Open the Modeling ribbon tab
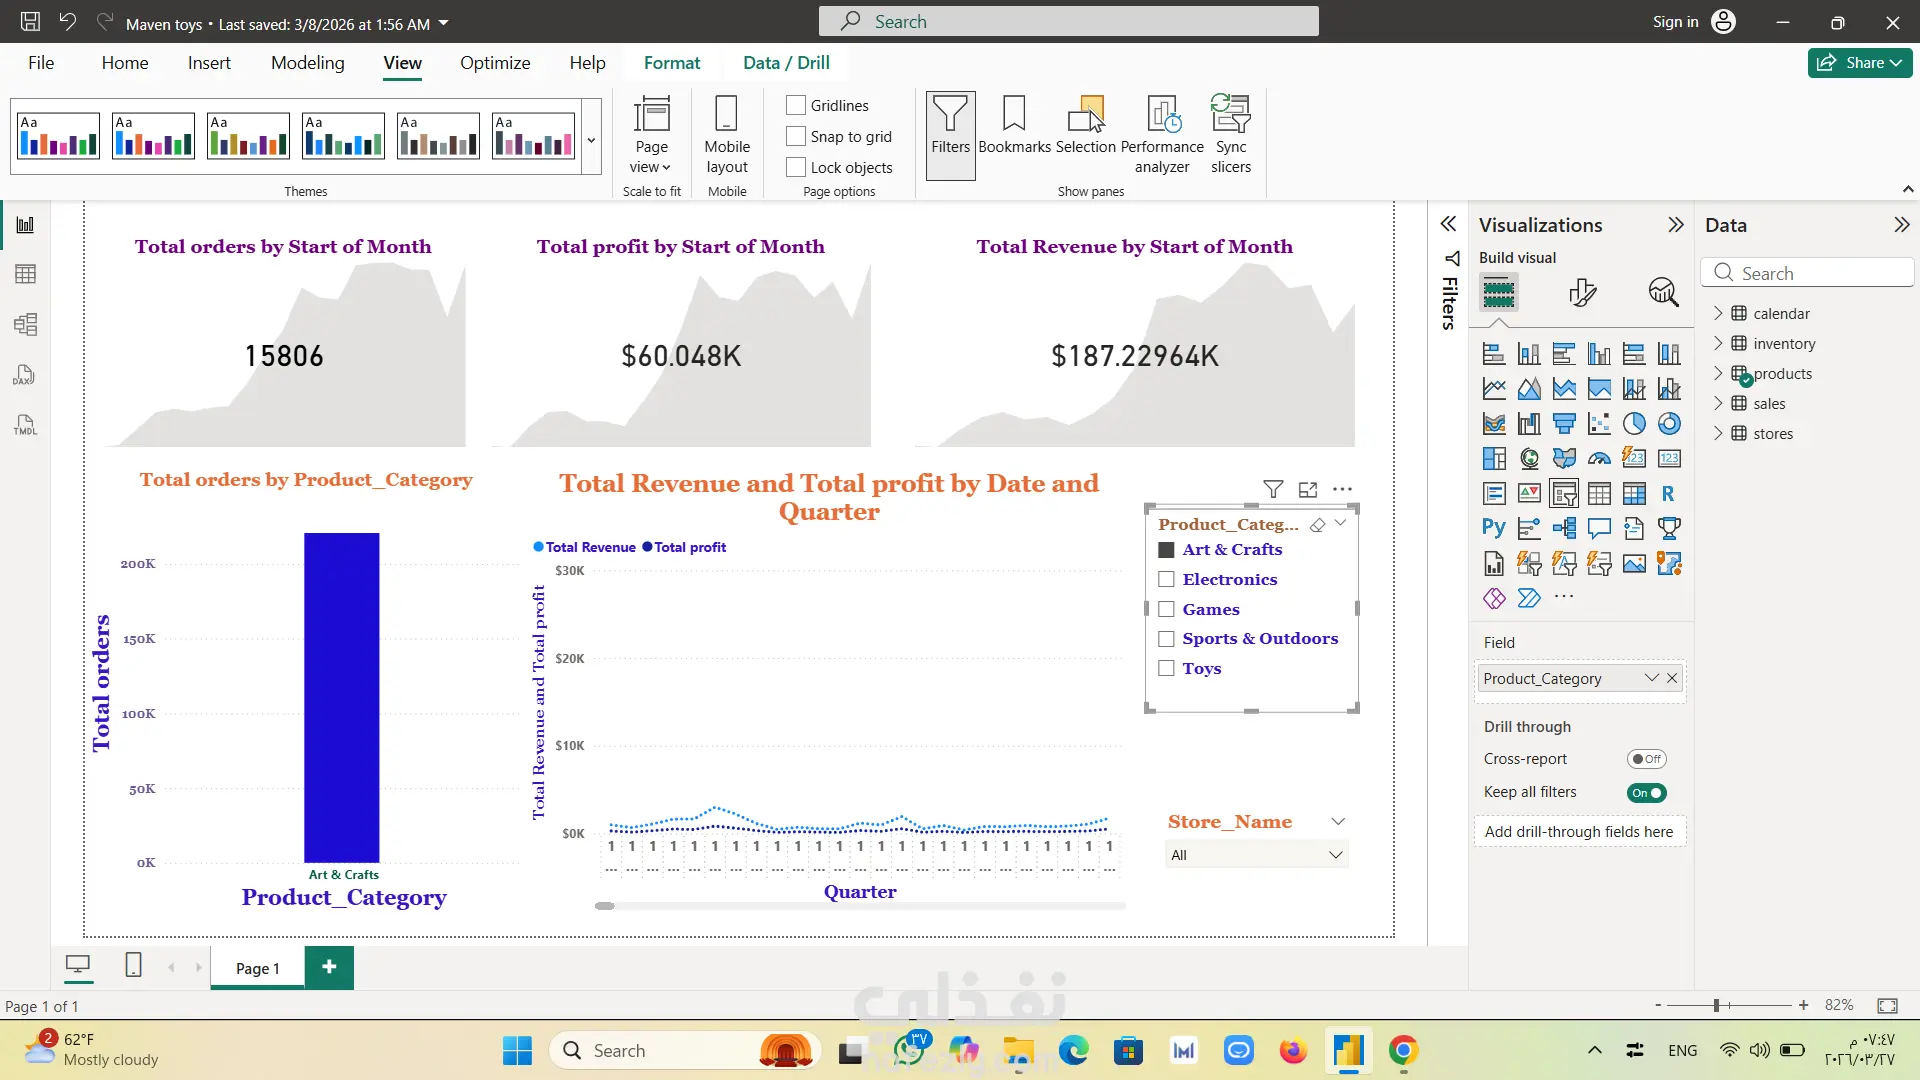 307,63
